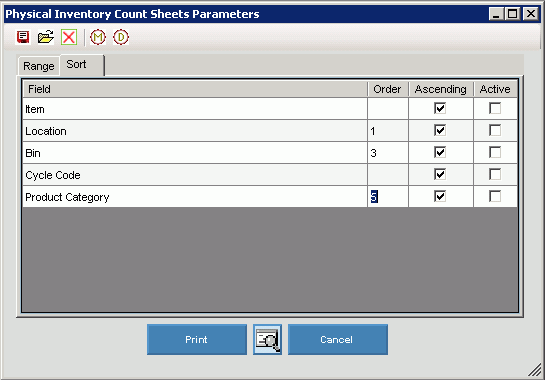This screenshot has width=545, height=380.
Task: Tick the Active checkbox for Product Category
Action: (495, 196)
